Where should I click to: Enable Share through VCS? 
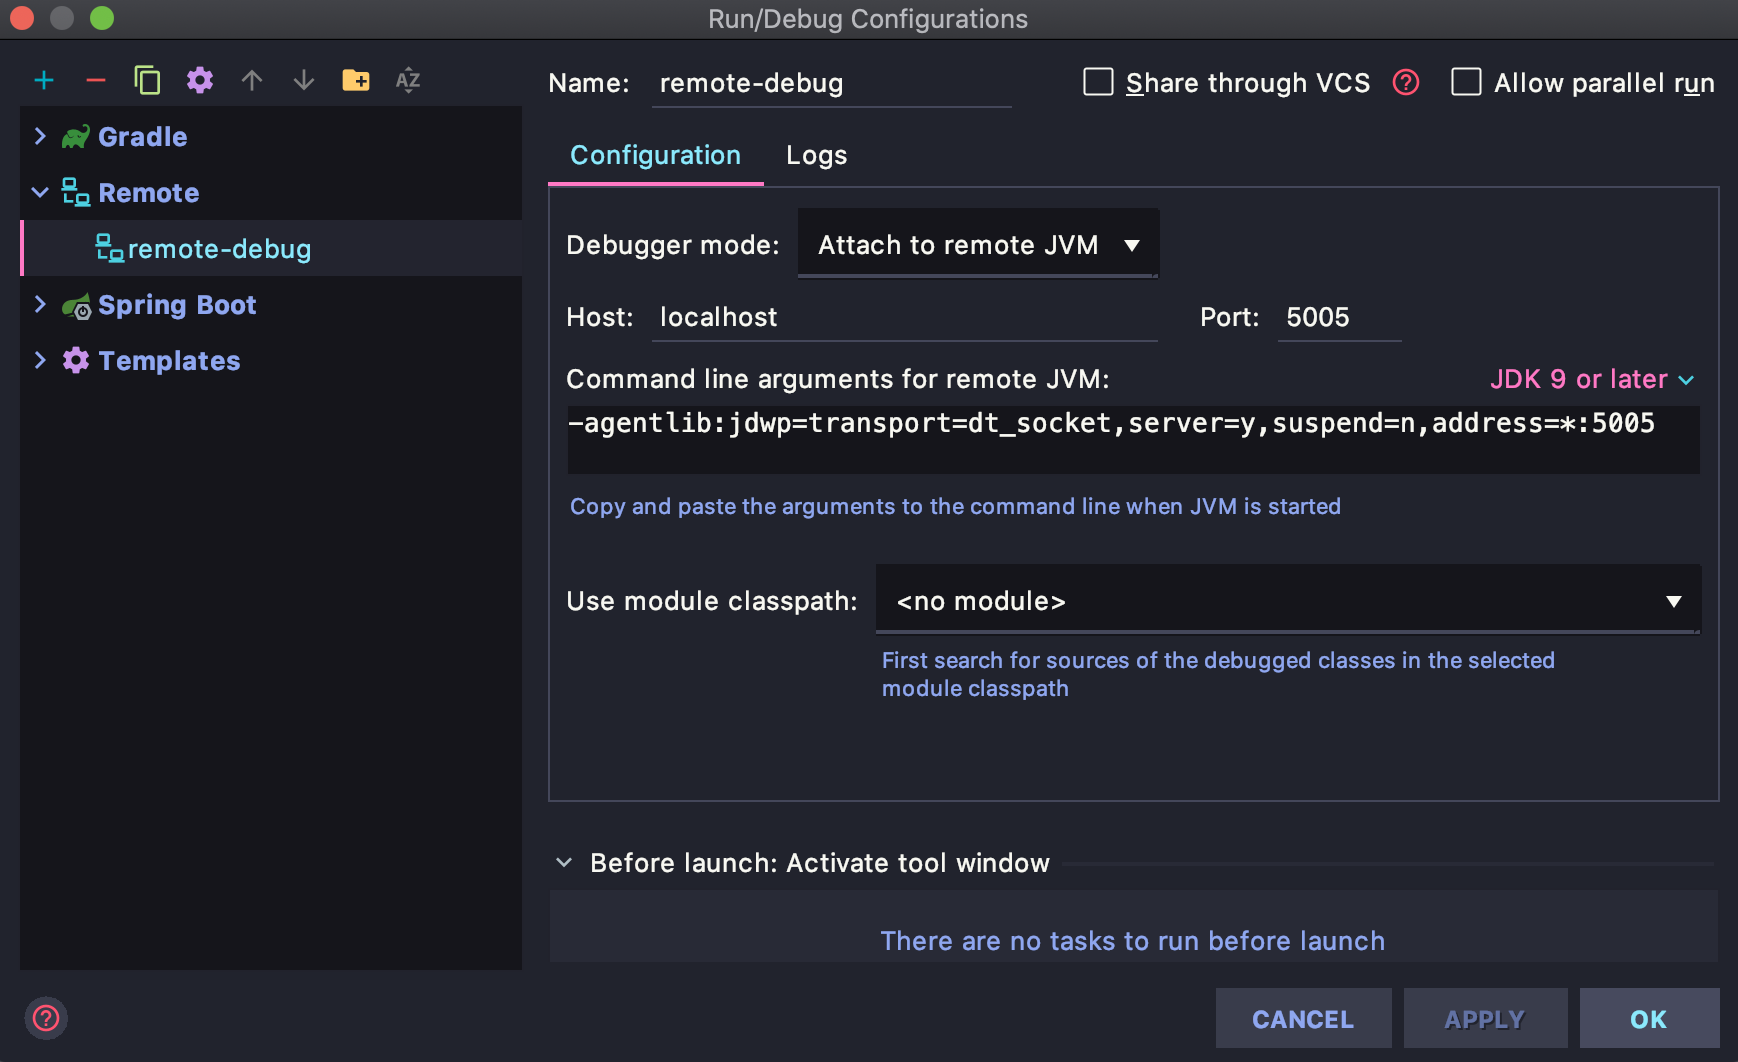tap(1097, 83)
